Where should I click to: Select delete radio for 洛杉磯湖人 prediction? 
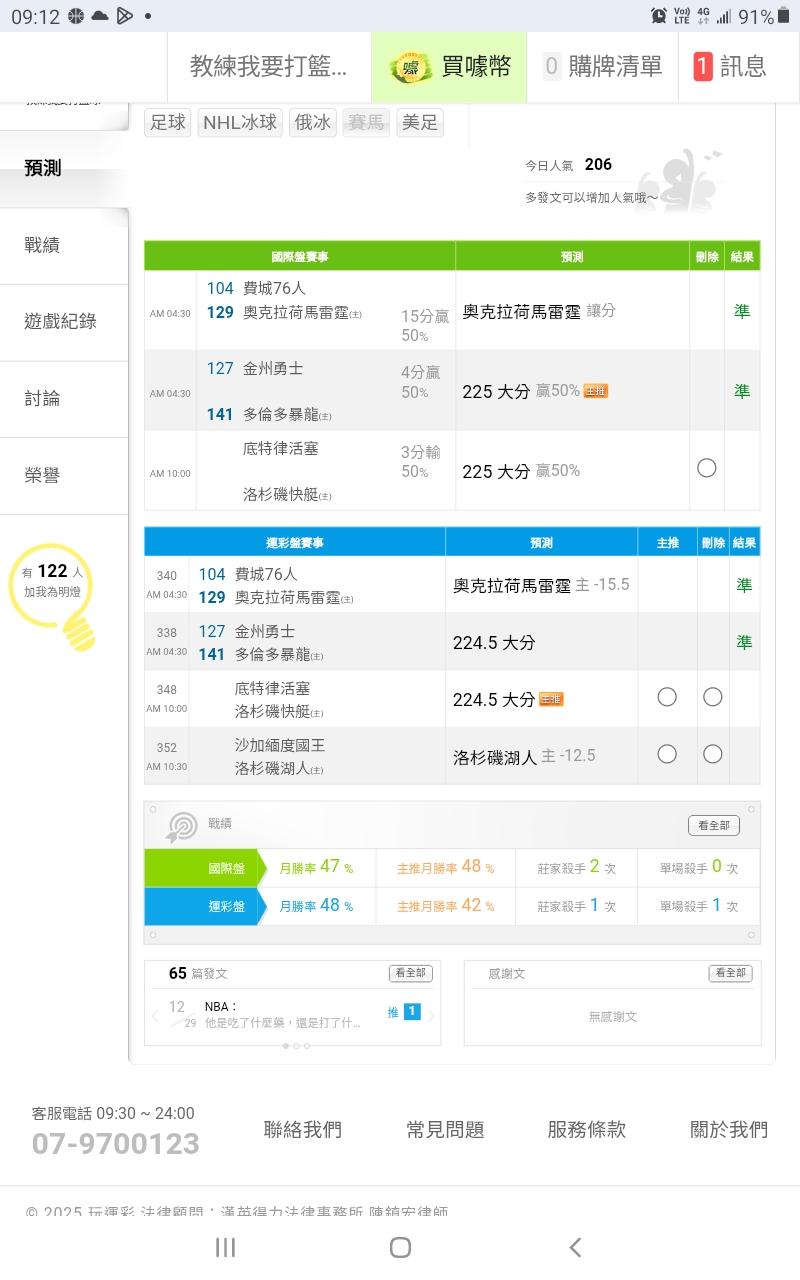(712, 754)
